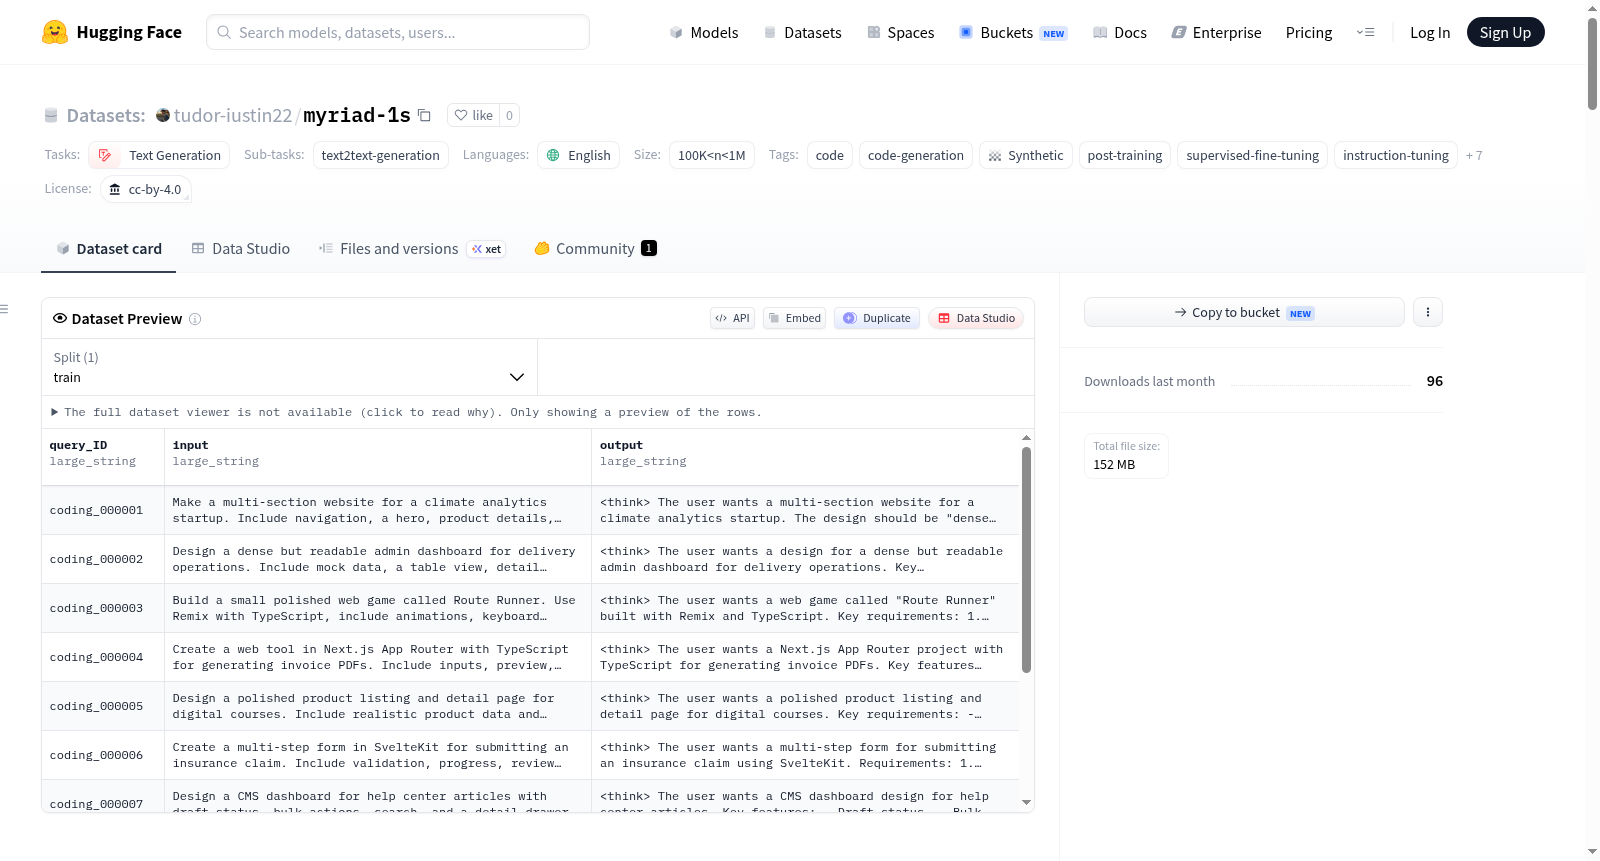This screenshot has width=1600, height=861.
Task: Expand the extra navigation menu icon
Action: point(1365,32)
